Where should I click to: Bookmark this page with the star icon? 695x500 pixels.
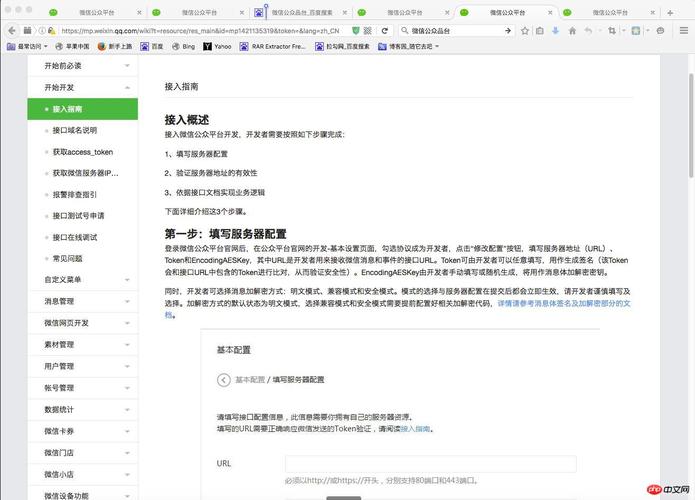coord(525,31)
